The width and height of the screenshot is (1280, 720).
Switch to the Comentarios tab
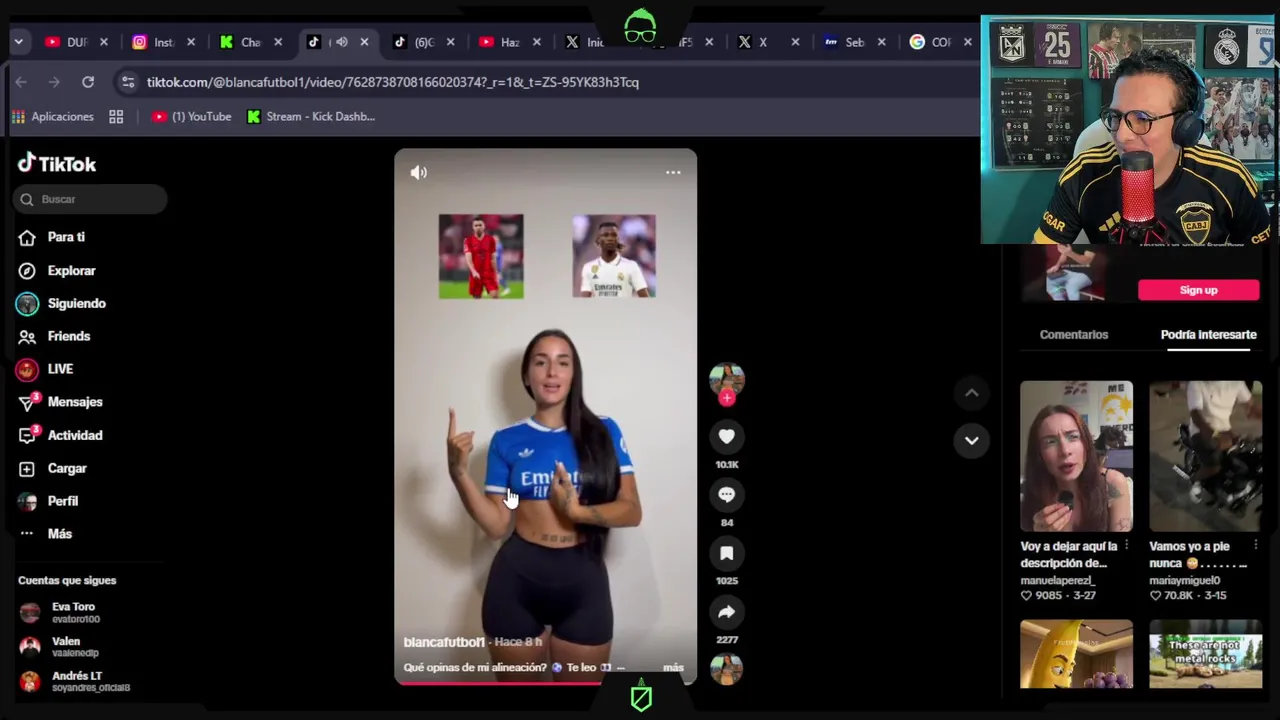point(1074,335)
